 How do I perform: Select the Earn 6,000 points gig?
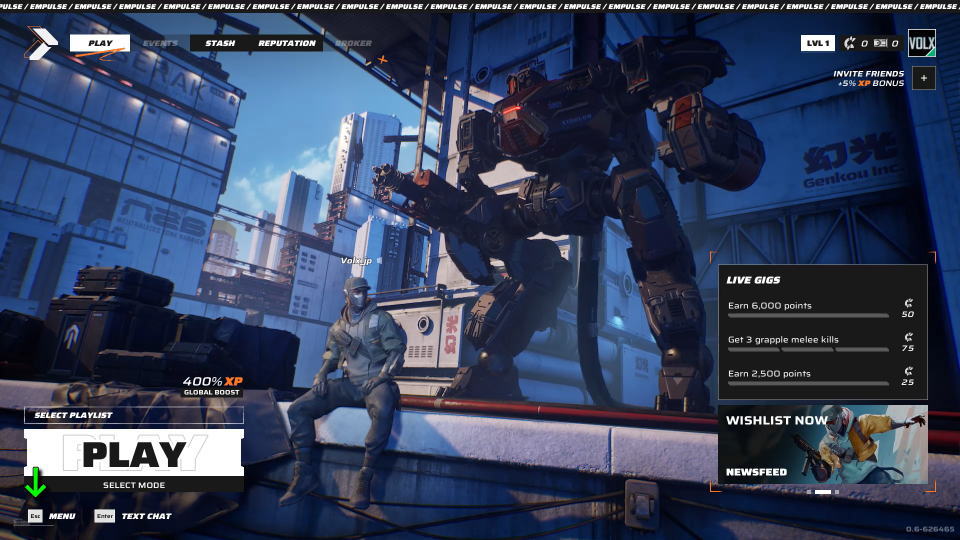821,309
